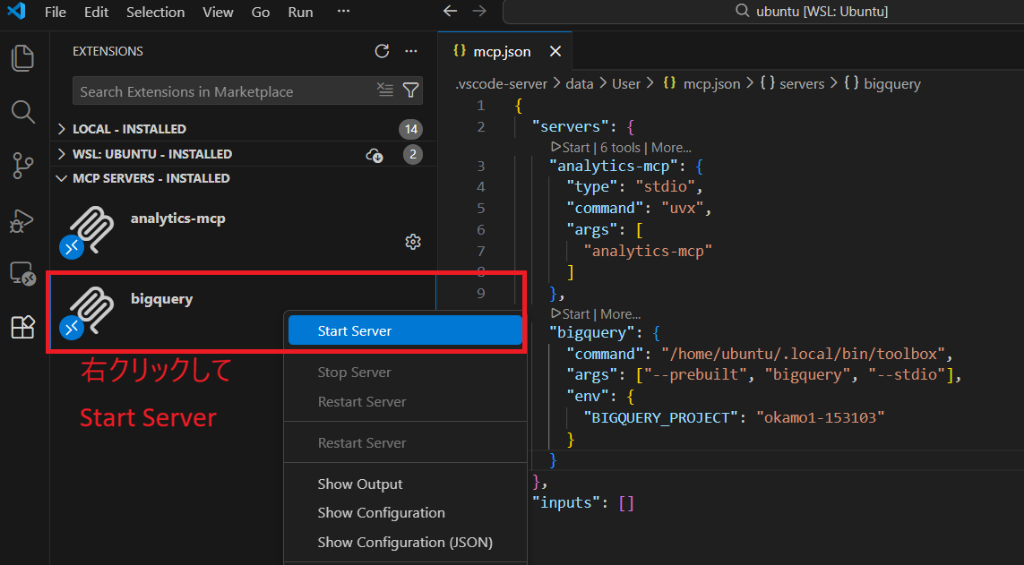Click the cloud install icon for WSL Ubuntu

(x=374, y=155)
